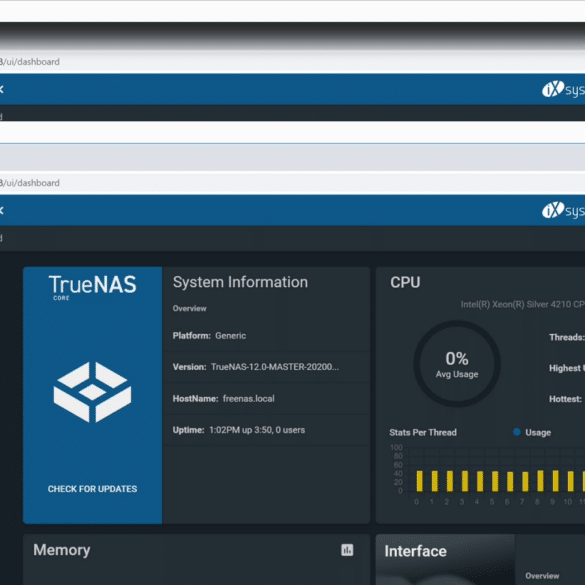Click Overview in the Interface card
585x585 pixels.
pyautogui.click(x=542, y=576)
